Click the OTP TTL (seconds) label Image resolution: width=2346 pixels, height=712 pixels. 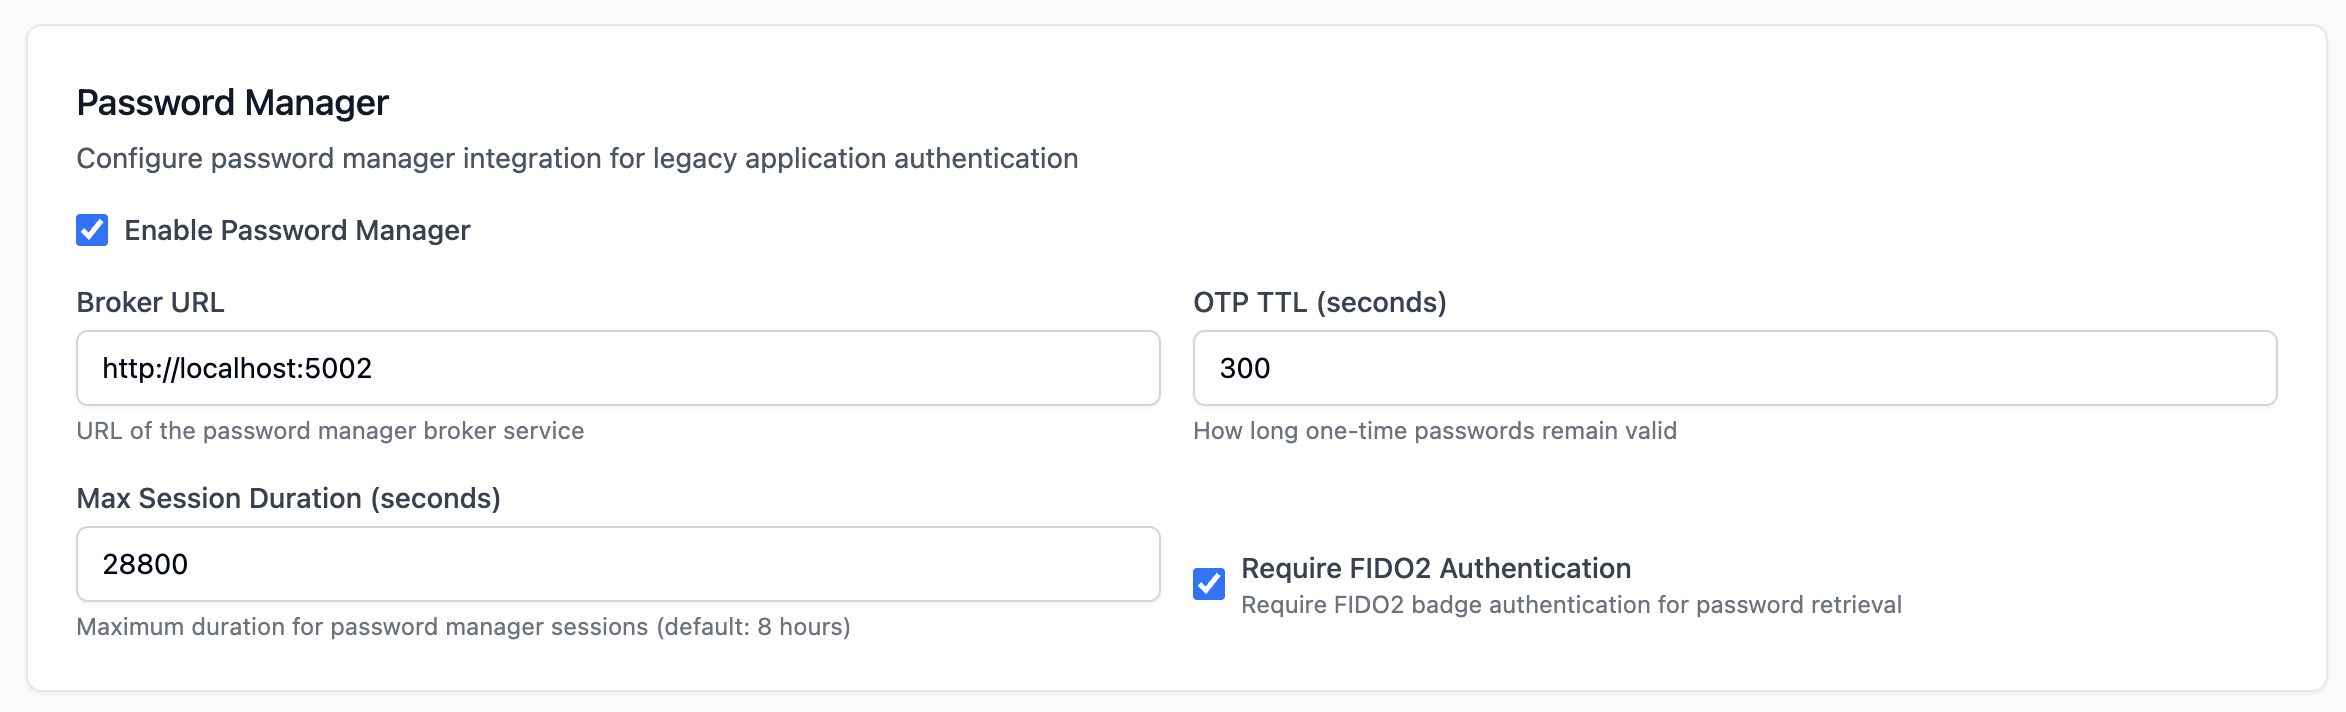[1320, 302]
